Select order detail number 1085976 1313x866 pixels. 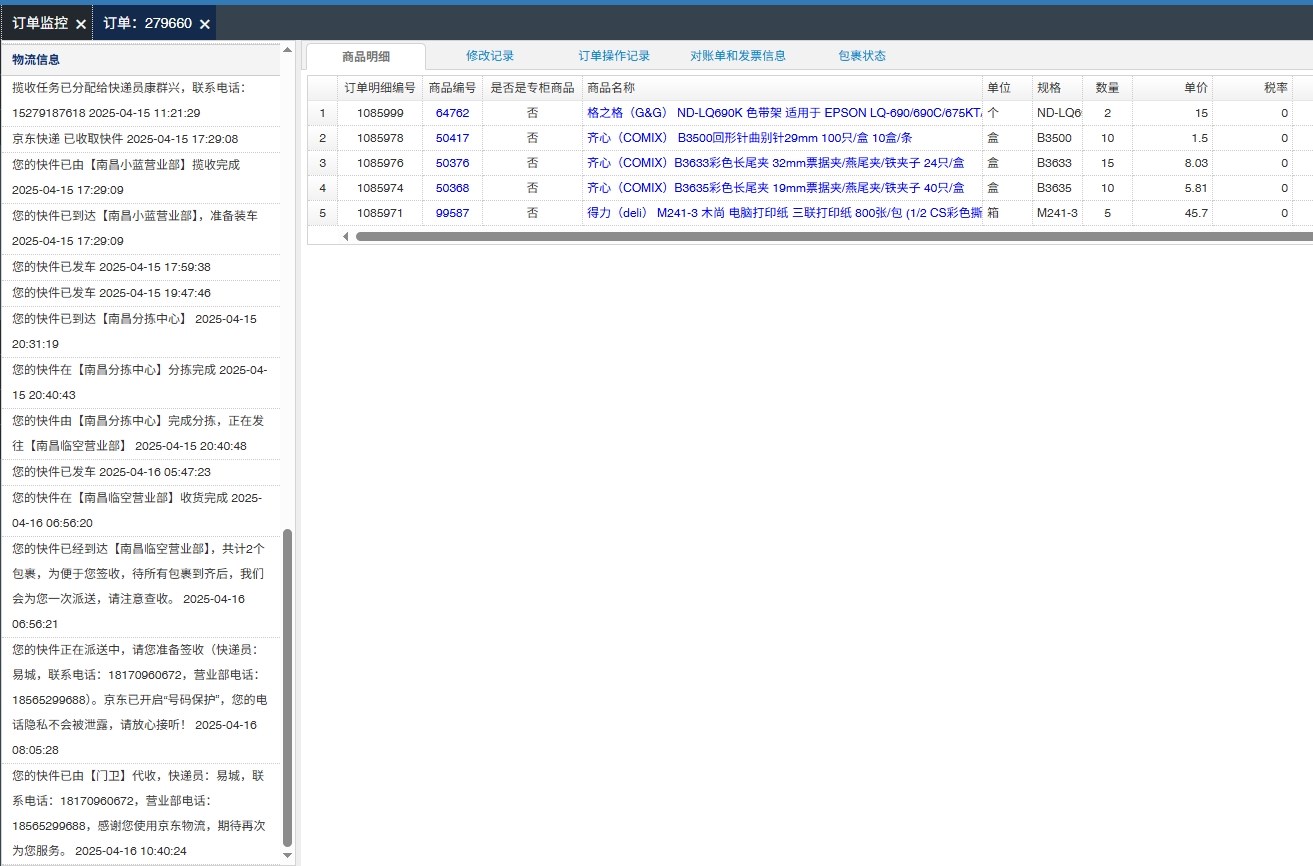click(x=380, y=163)
